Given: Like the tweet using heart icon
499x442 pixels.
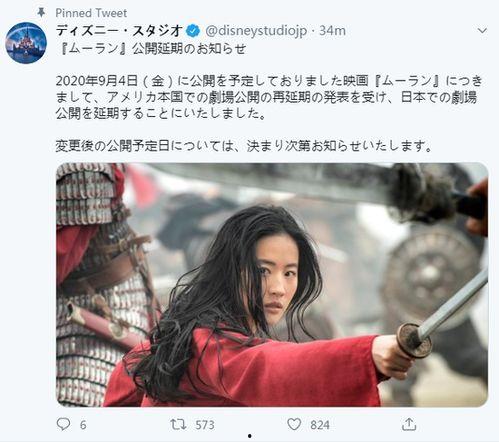Looking at the screenshot, I should coord(294,424).
